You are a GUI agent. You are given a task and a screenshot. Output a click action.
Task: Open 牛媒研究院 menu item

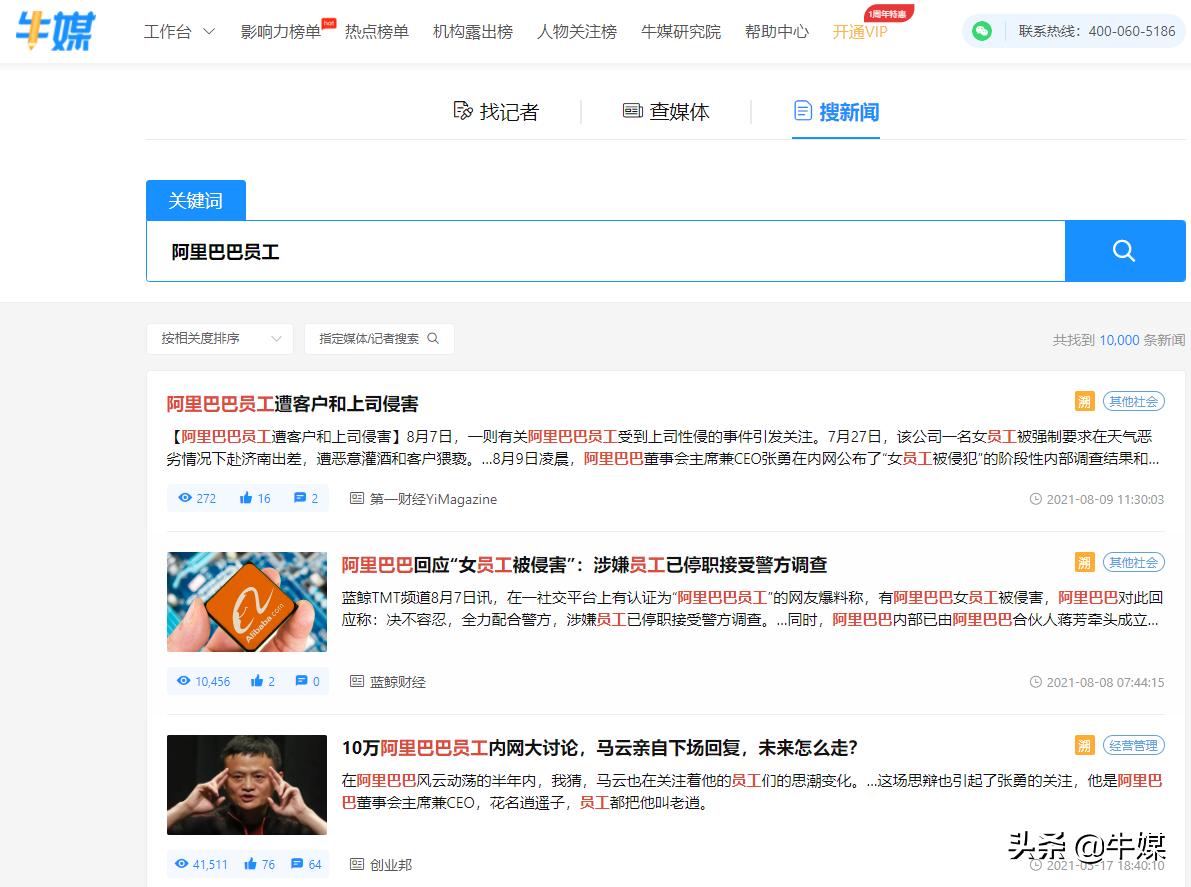(681, 31)
